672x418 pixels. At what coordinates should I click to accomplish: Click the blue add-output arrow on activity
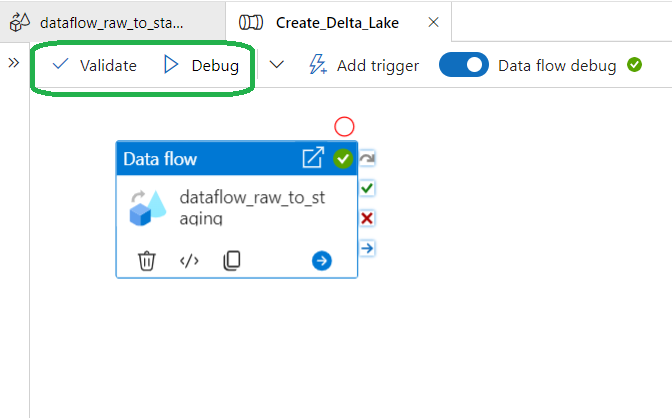click(321, 261)
